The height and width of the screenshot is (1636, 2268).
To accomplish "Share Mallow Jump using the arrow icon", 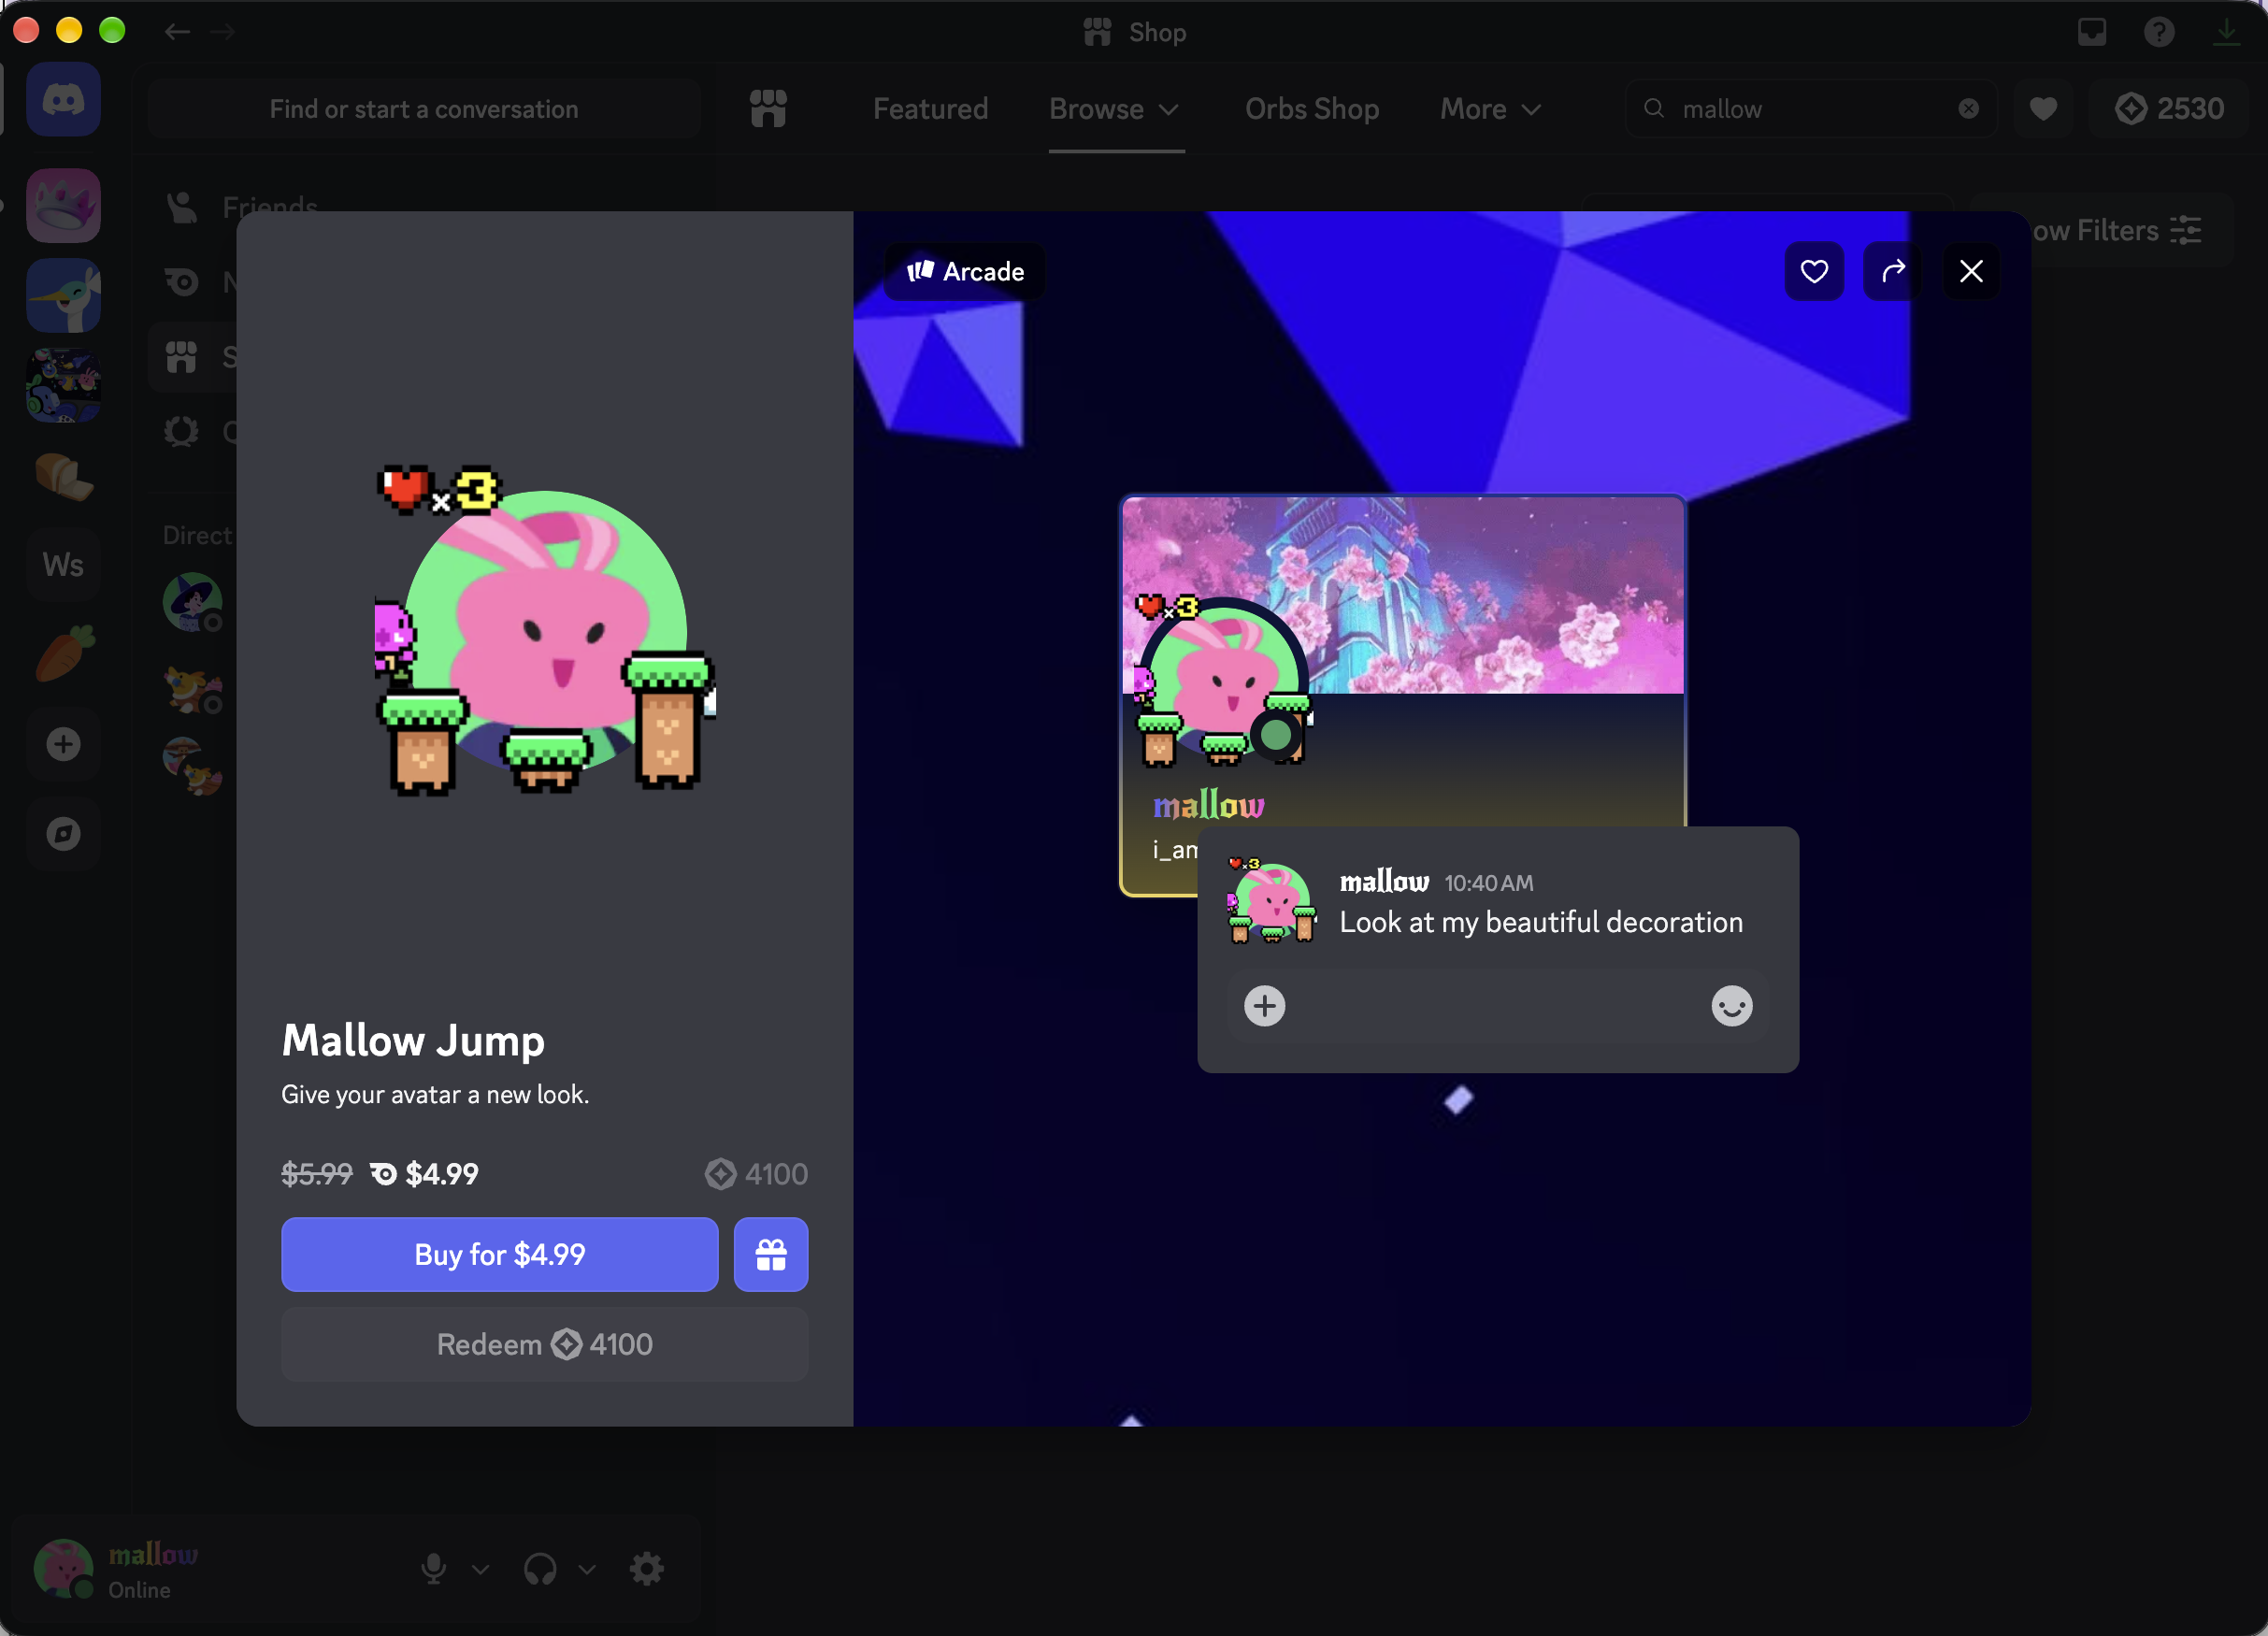I will coord(1893,271).
